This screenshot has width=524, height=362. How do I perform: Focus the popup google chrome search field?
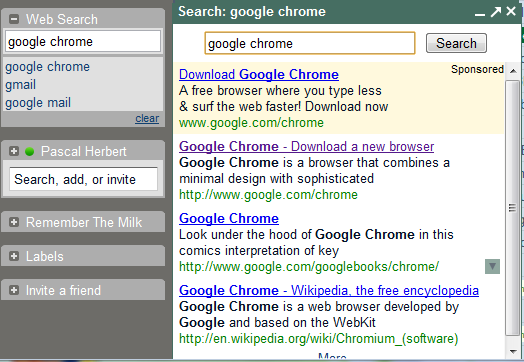(x=310, y=43)
